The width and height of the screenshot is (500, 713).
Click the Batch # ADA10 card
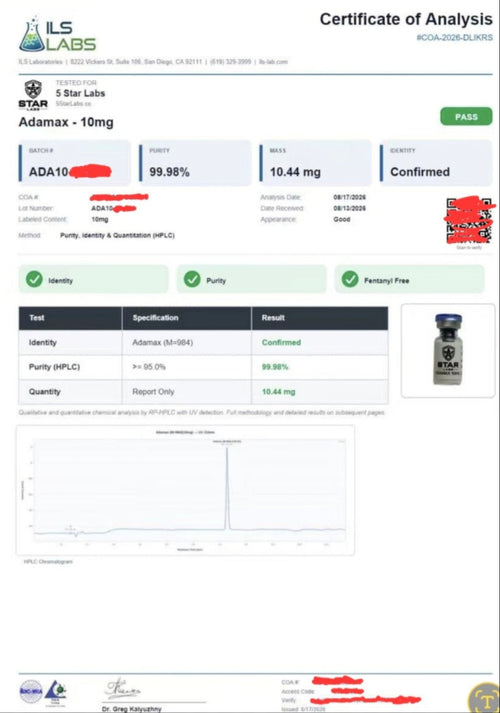click(x=75, y=163)
